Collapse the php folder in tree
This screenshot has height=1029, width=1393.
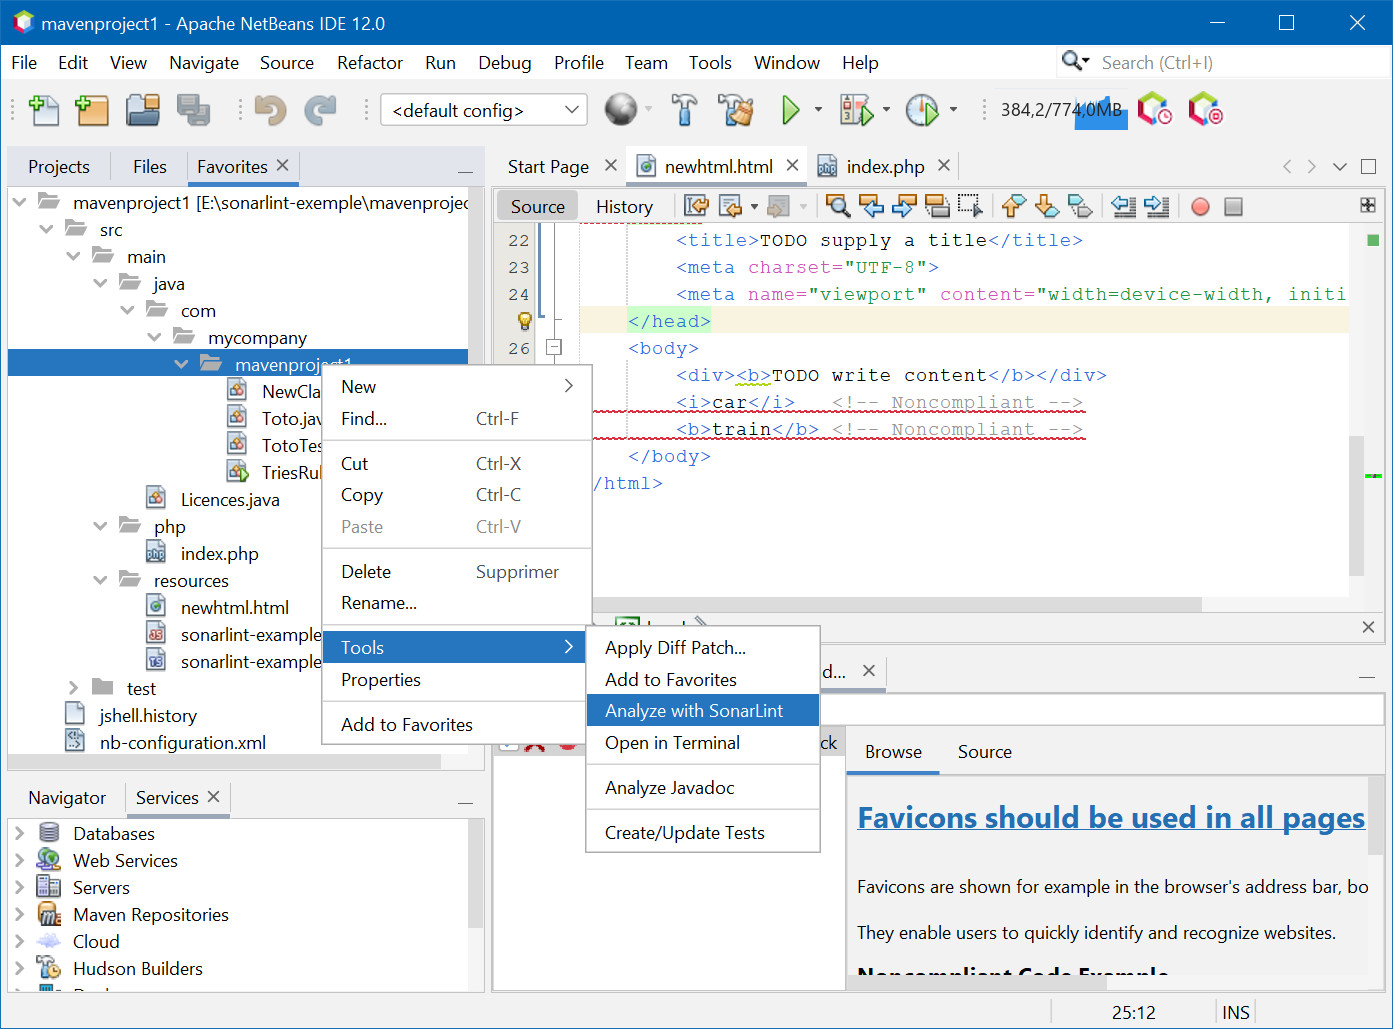point(100,526)
